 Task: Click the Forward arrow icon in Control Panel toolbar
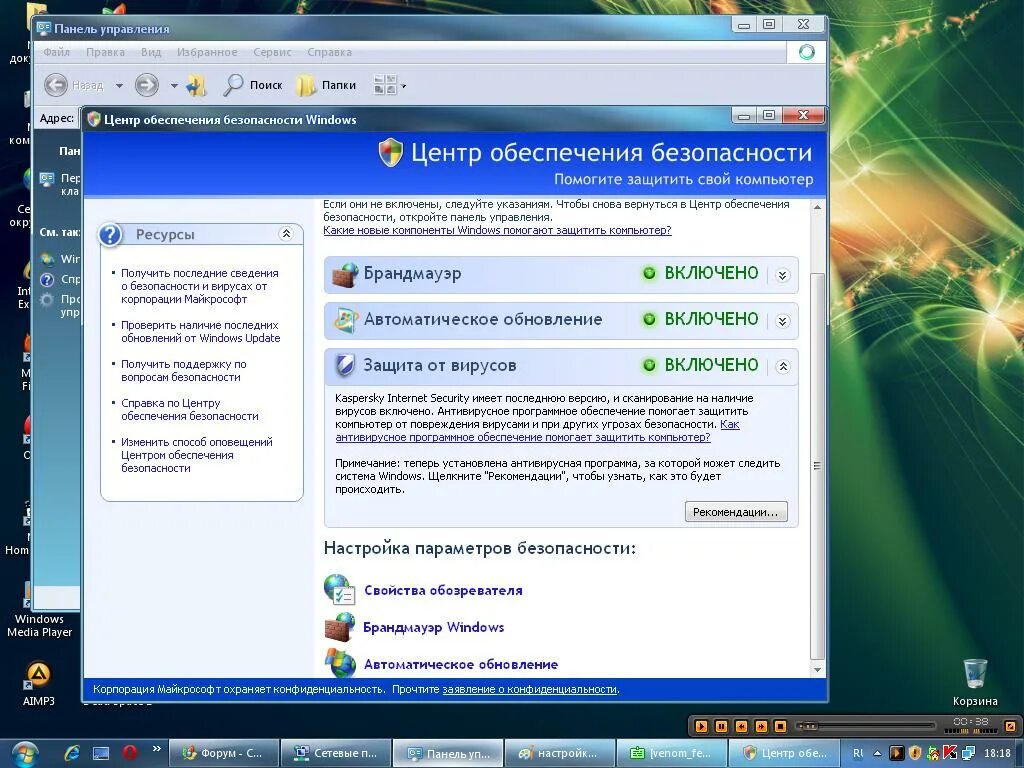point(146,84)
